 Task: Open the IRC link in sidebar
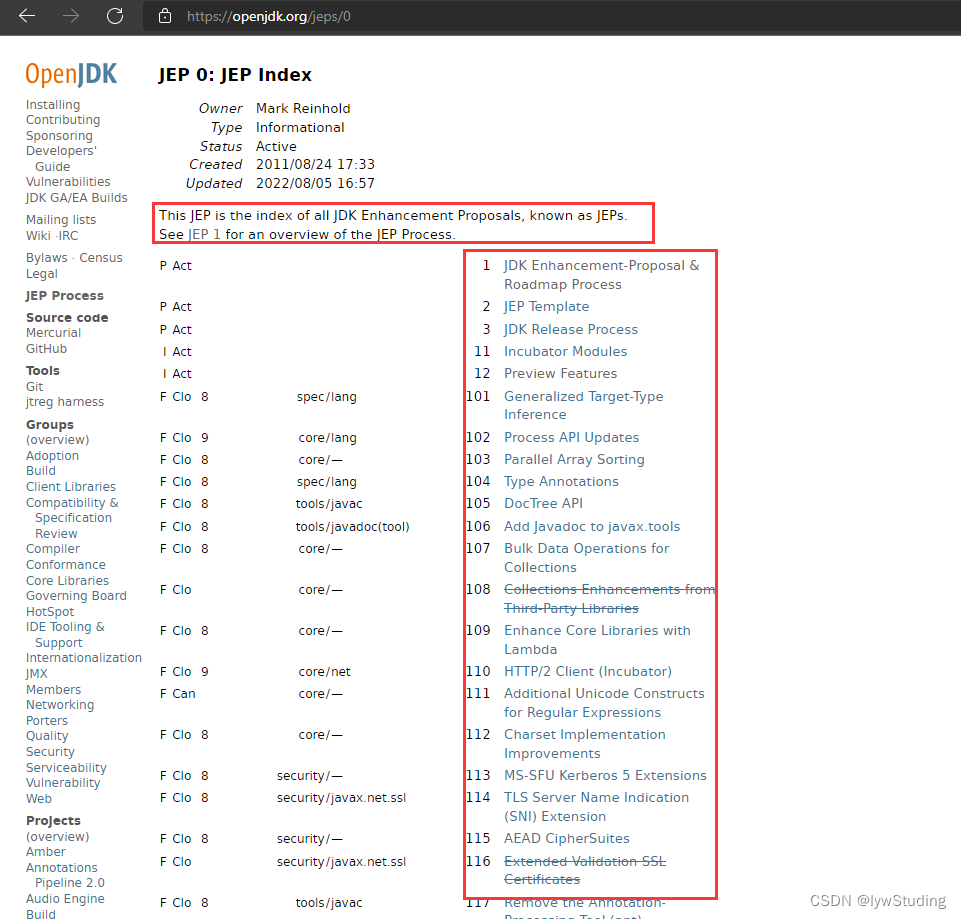click(x=68, y=236)
